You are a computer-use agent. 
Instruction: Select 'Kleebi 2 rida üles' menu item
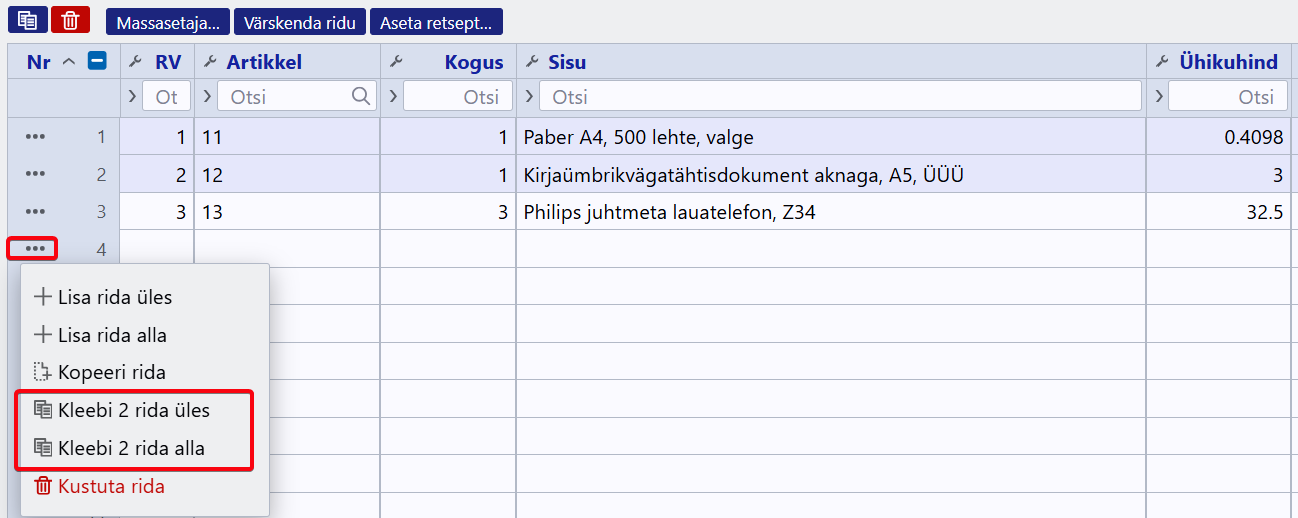[x=134, y=410]
